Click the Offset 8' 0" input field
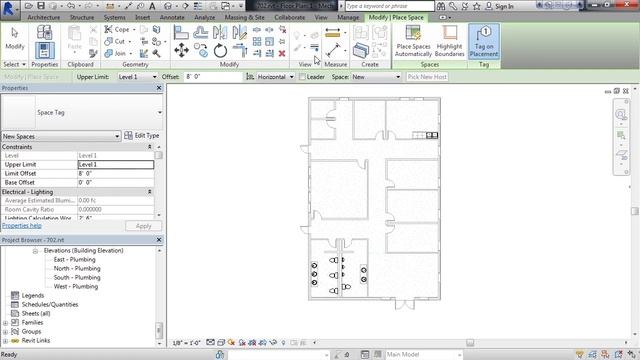 click(213, 77)
